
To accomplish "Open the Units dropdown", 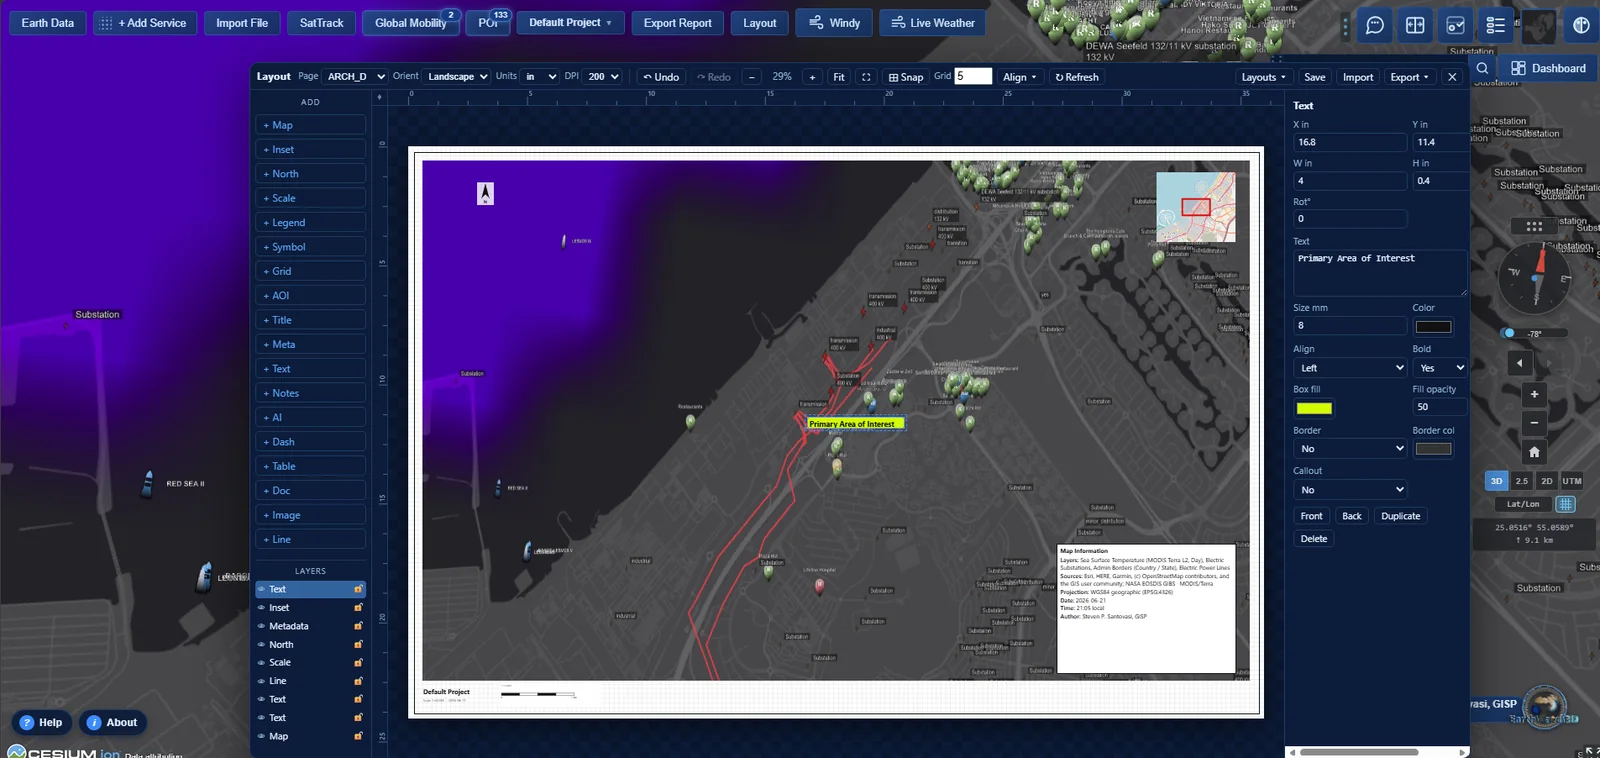I will (x=540, y=76).
